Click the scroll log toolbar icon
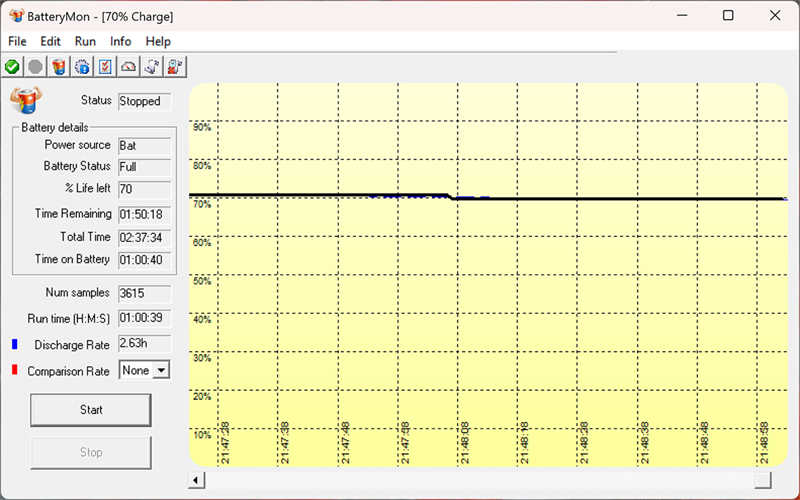800x500 pixels. pyautogui.click(x=152, y=67)
